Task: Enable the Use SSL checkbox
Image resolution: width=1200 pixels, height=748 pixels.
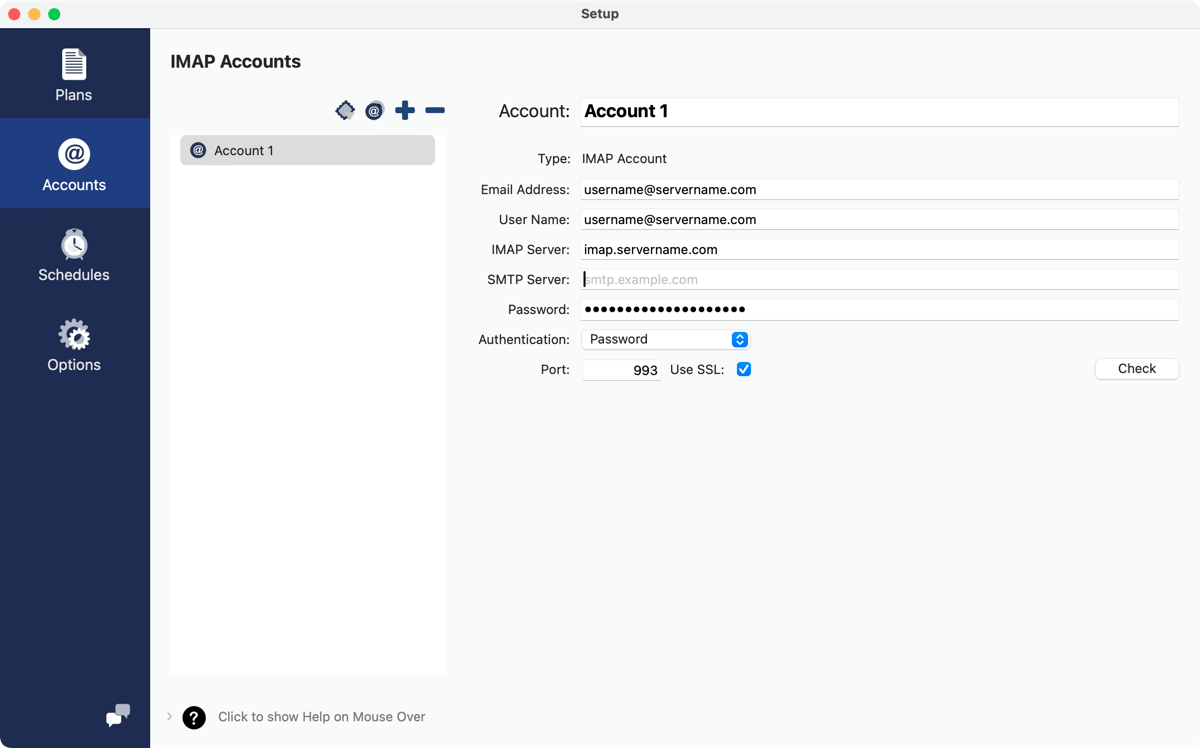Action: click(x=743, y=369)
